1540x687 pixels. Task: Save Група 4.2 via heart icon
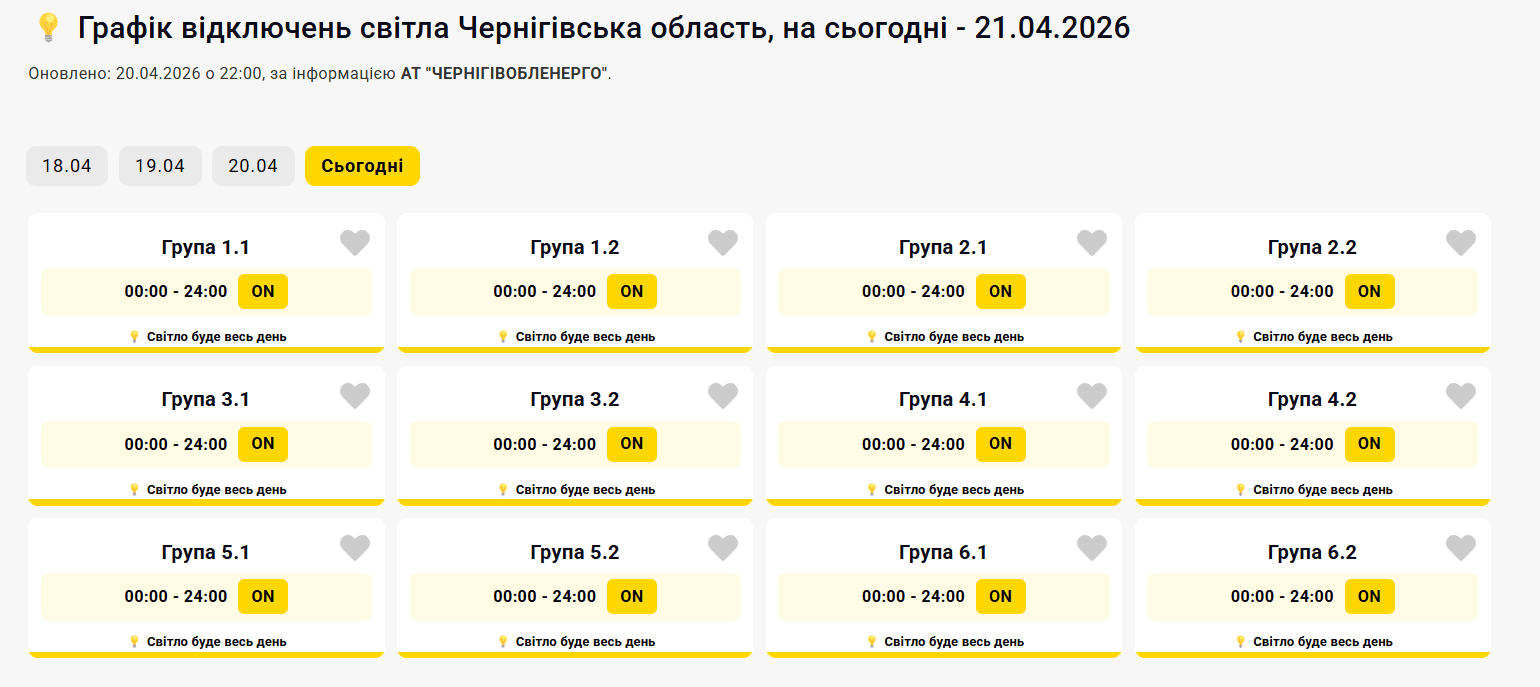click(x=1461, y=396)
